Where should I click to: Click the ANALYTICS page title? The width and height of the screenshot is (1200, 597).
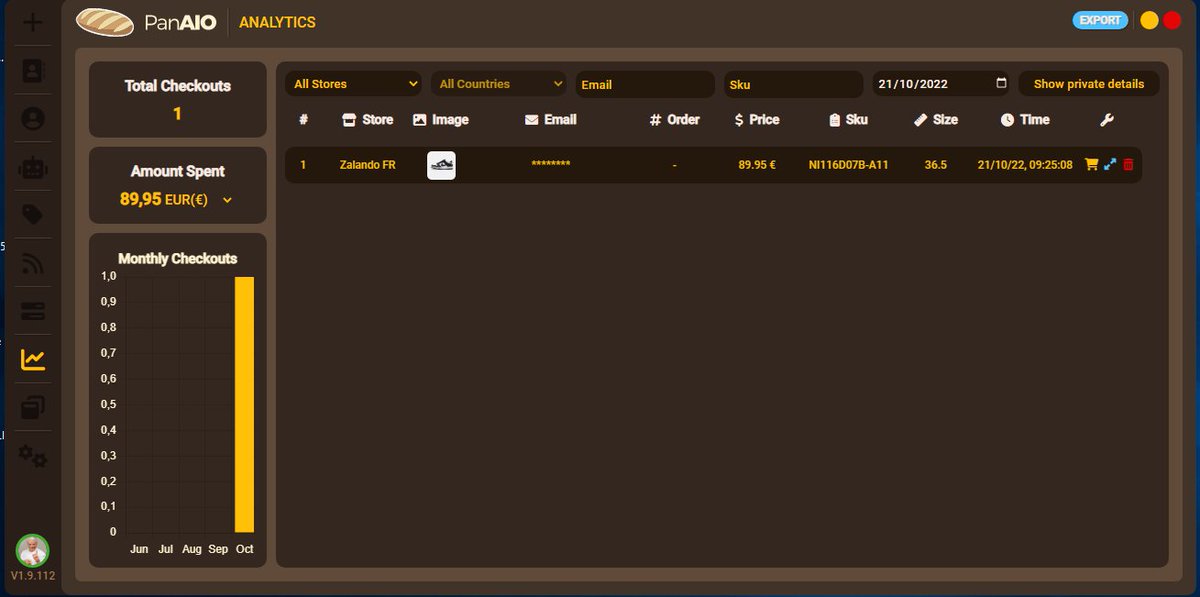pyautogui.click(x=277, y=22)
